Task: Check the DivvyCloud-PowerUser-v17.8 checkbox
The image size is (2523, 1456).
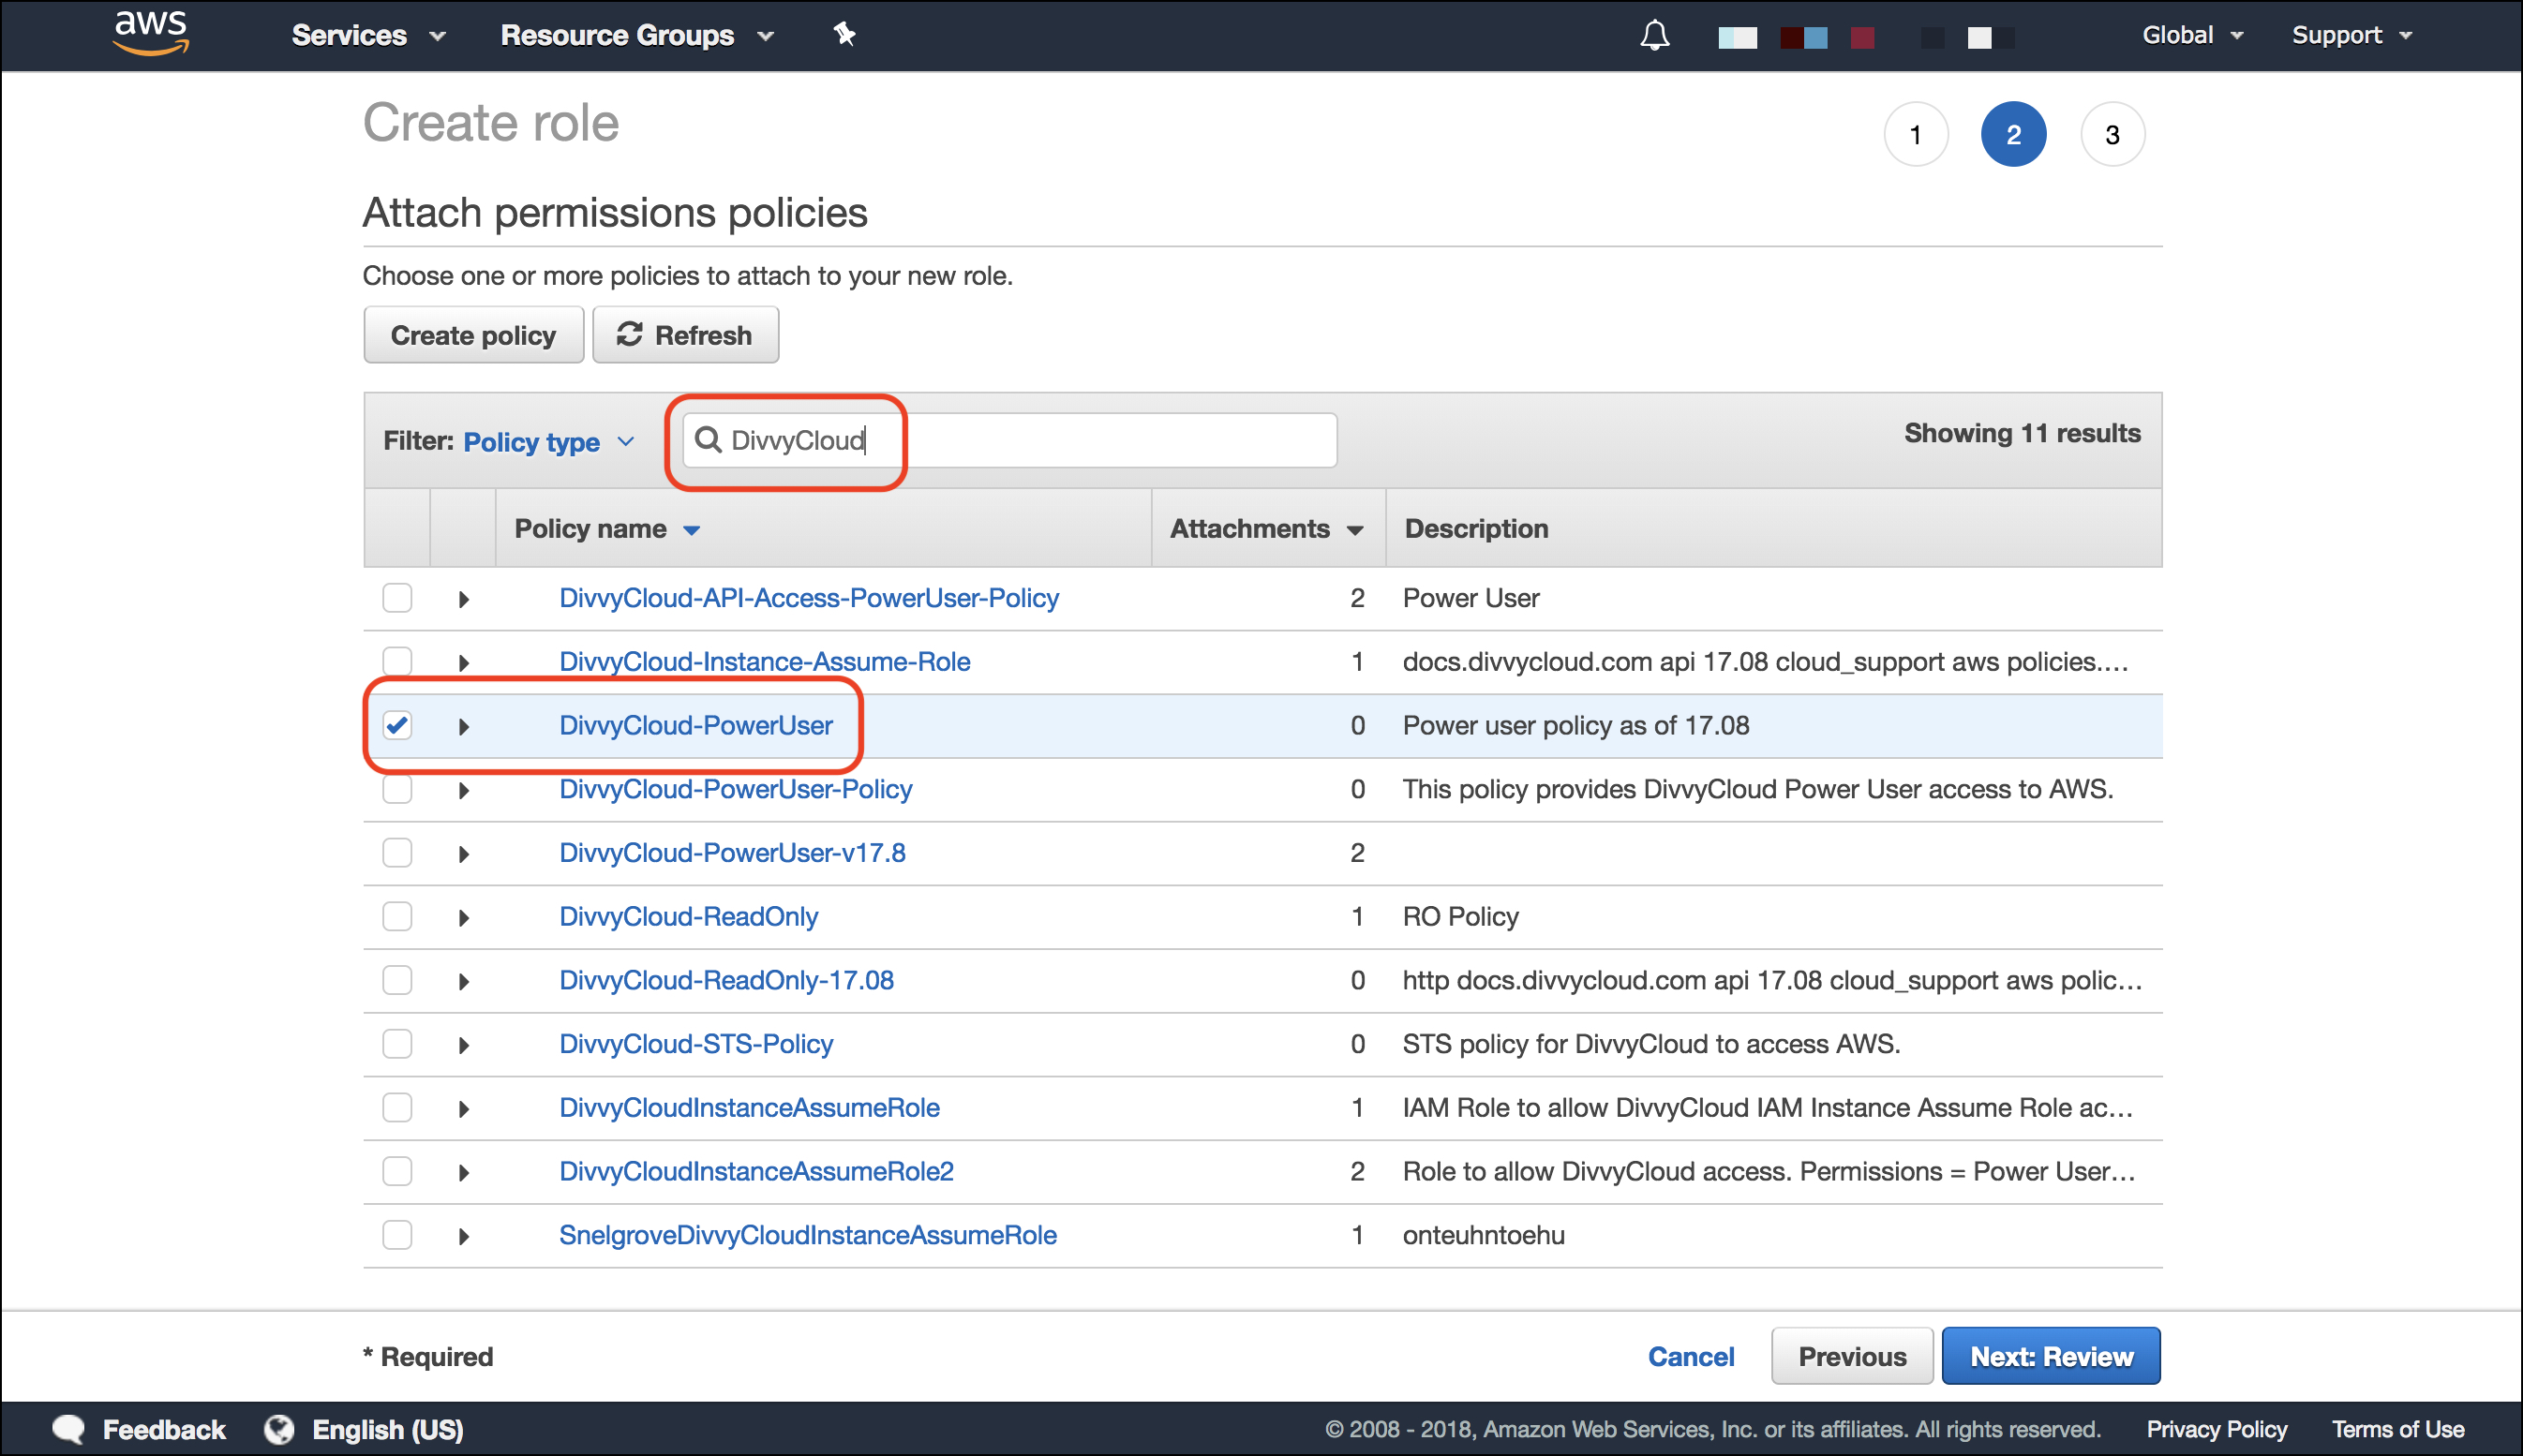Action: click(x=397, y=853)
